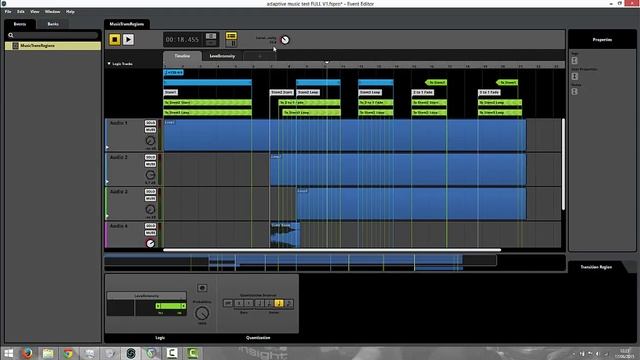The width and height of the screenshot is (640, 360).
Task: Select first 'To Stem2 Start' transition region
Action: pyautogui.click(x=207, y=102)
